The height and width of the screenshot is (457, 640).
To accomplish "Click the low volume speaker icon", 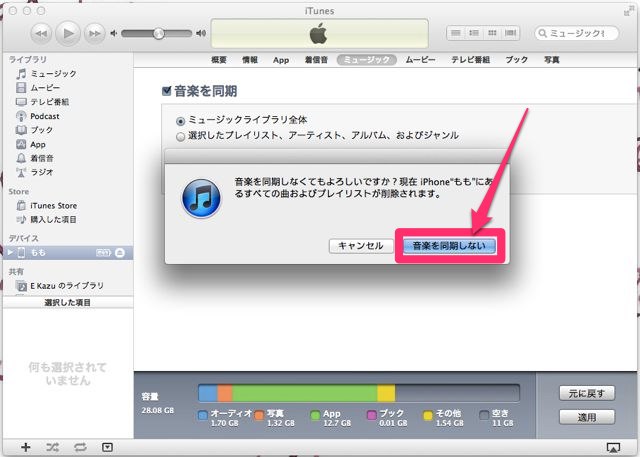I will coord(114,33).
